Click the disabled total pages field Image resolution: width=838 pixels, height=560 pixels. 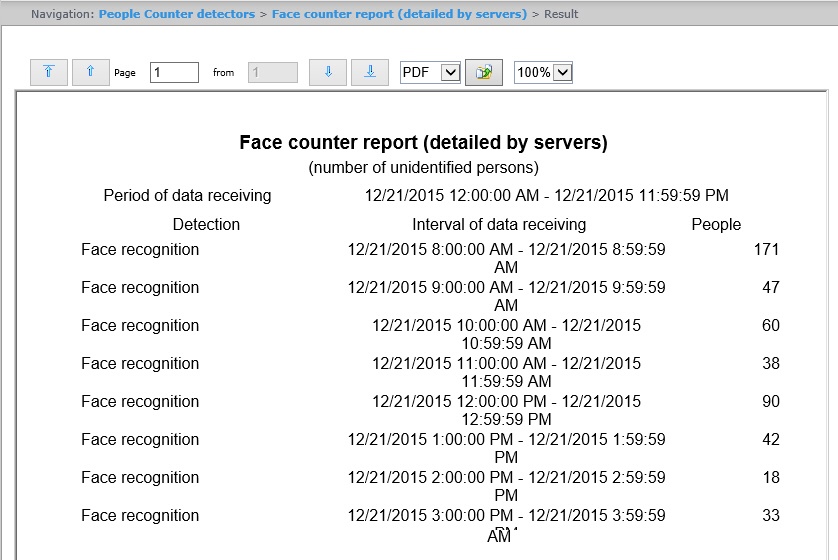(273, 72)
